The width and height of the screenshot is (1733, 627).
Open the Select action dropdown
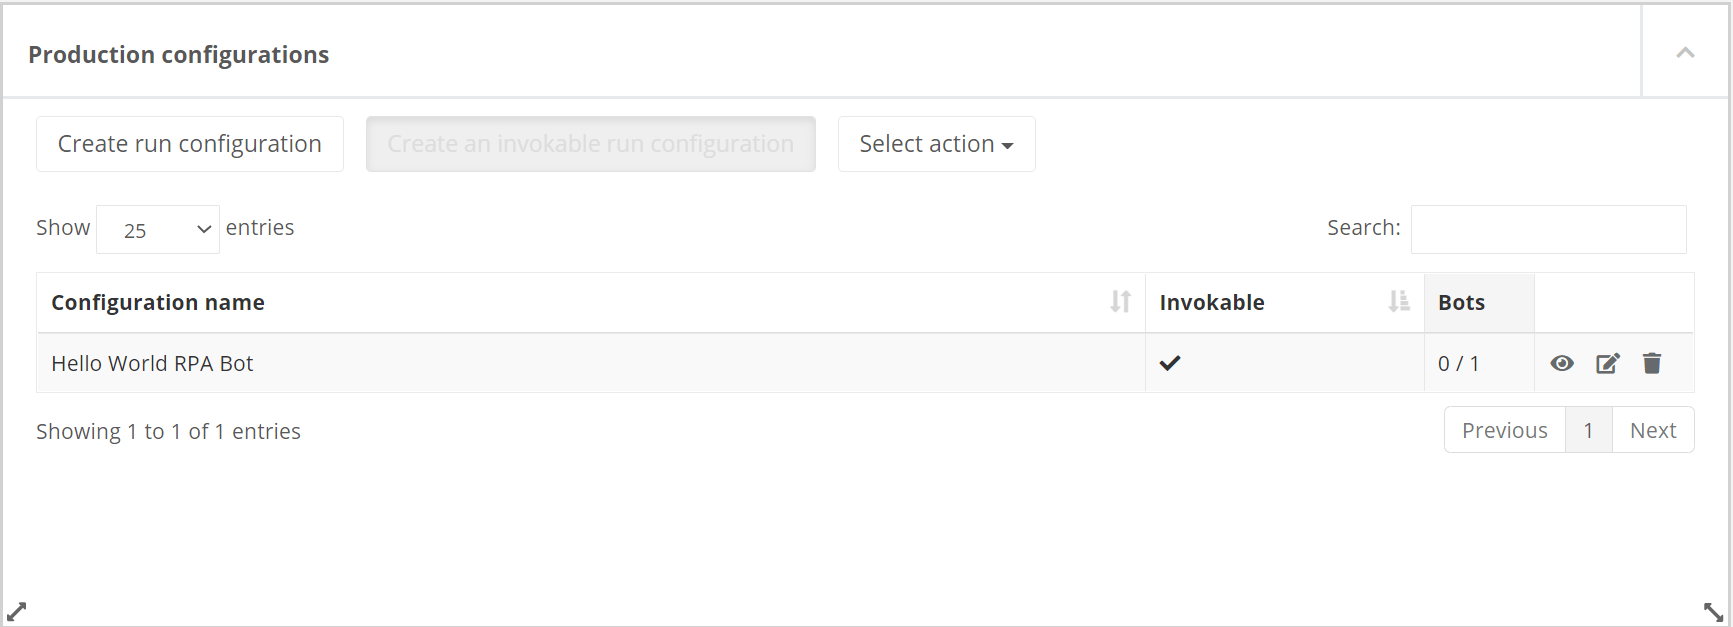[935, 143]
